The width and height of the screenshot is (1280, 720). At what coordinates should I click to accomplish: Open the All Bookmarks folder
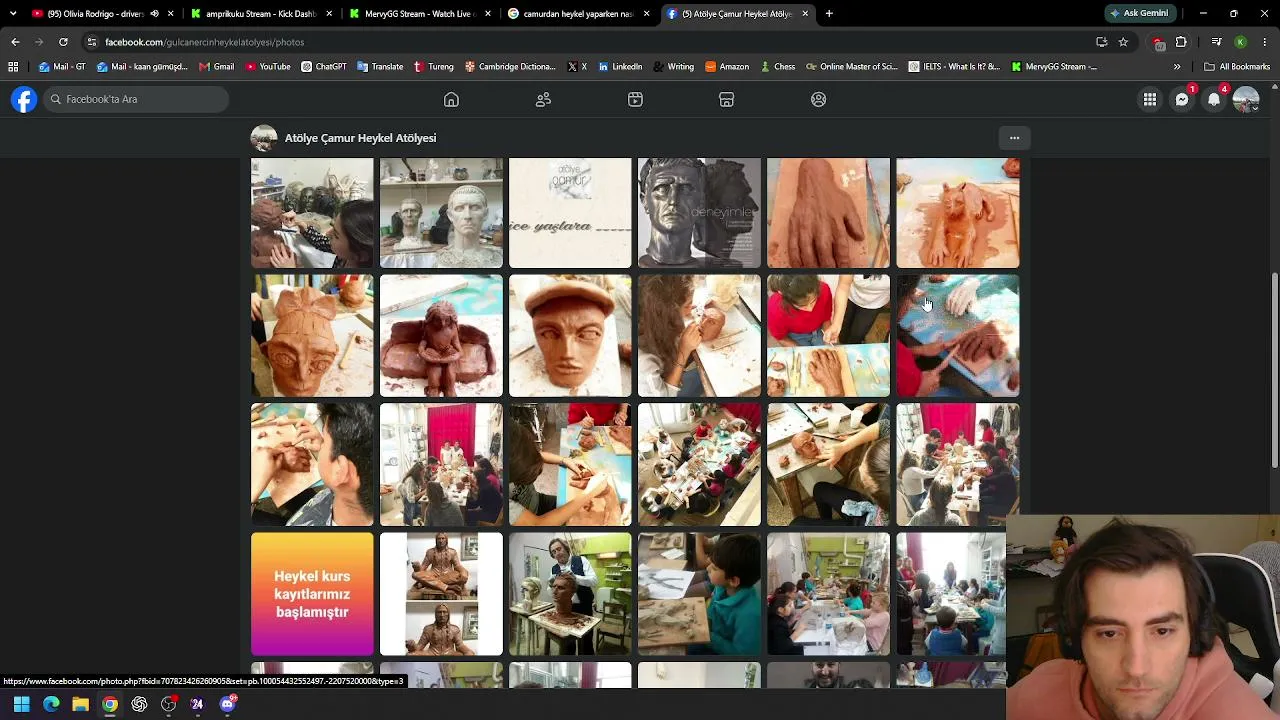coord(1237,67)
